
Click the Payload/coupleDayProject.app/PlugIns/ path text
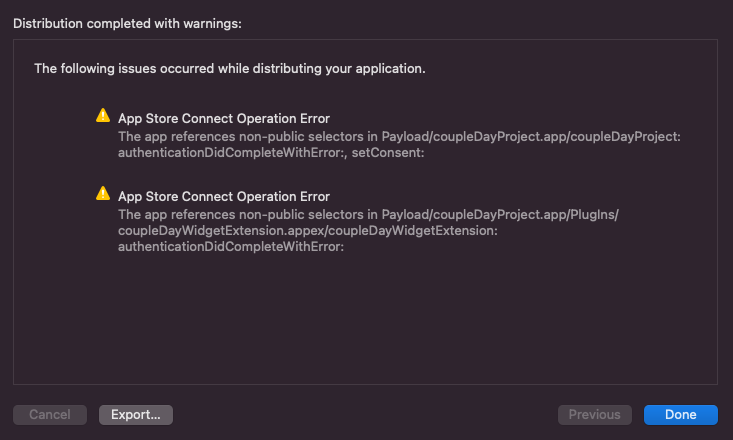coord(500,215)
